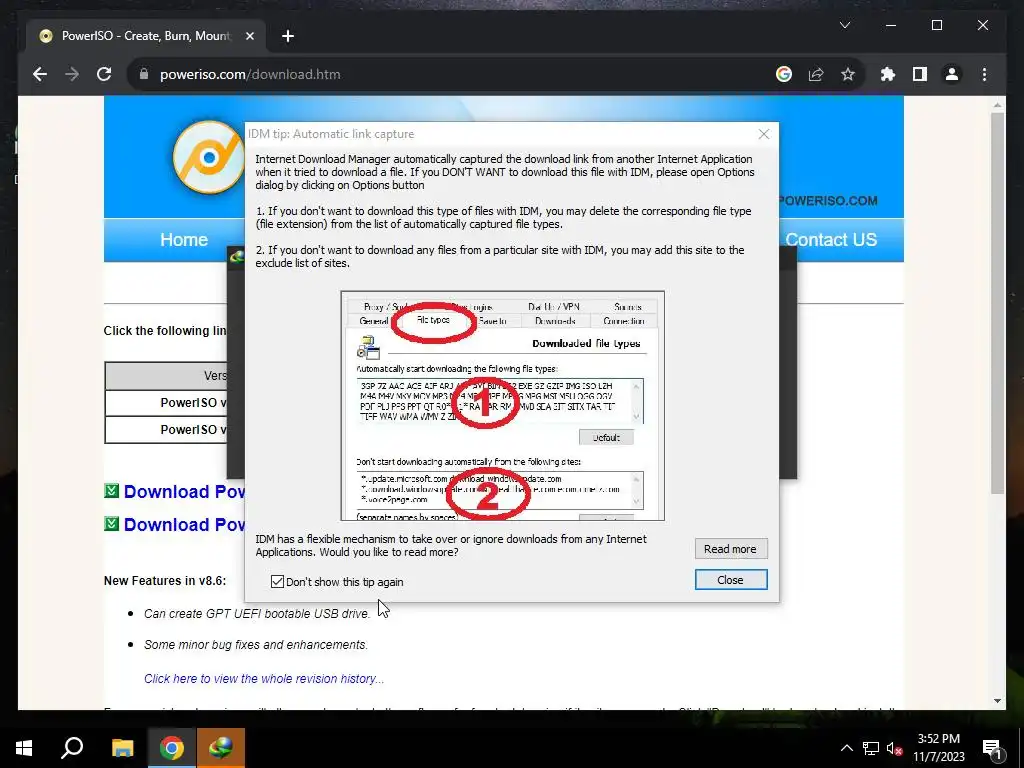
Task: Open notification center icon
Action: tap(992, 748)
